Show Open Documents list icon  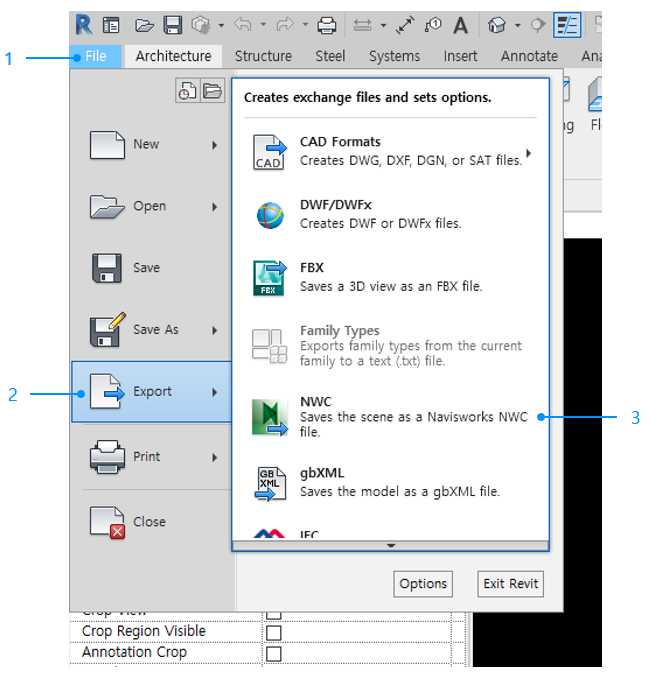tap(213, 91)
